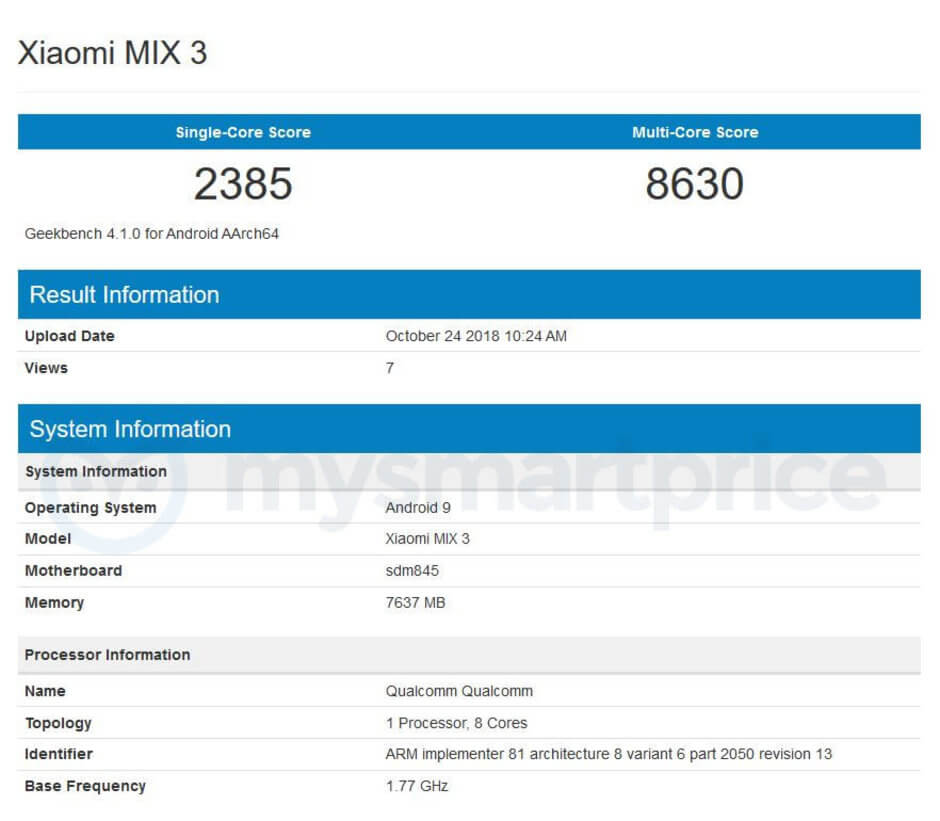
Task: Select the 1.77 GHz base frequency value
Action: [x=417, y=786]
